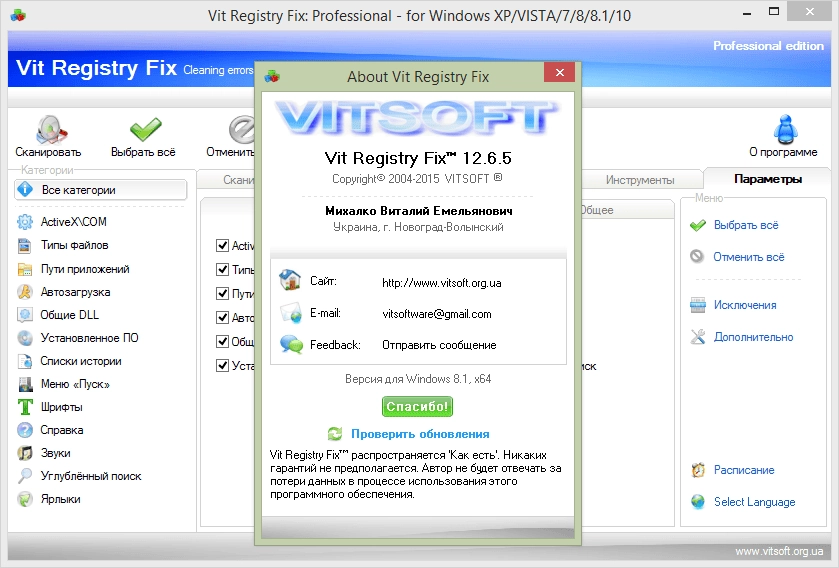Image resolution: width=839 pixels, height=568 pixels.
Task: Click the Select Language globe icon
Action: (698, 502)
